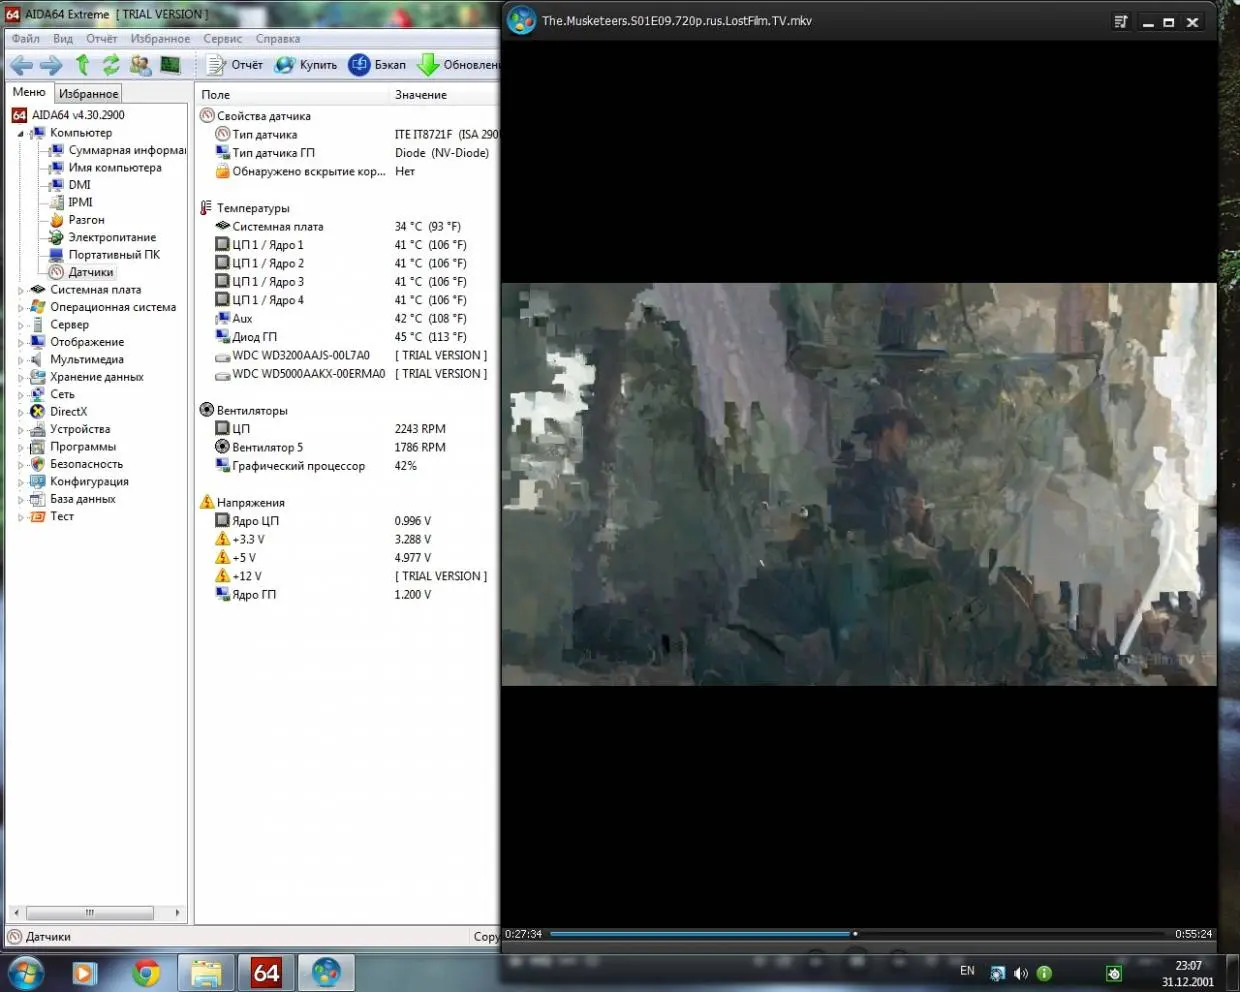Image resolution: width=1240 pixels, height=992 pixels.
Task: Expand the Хранение данных tree node
Action: click(x=21, y=377)
